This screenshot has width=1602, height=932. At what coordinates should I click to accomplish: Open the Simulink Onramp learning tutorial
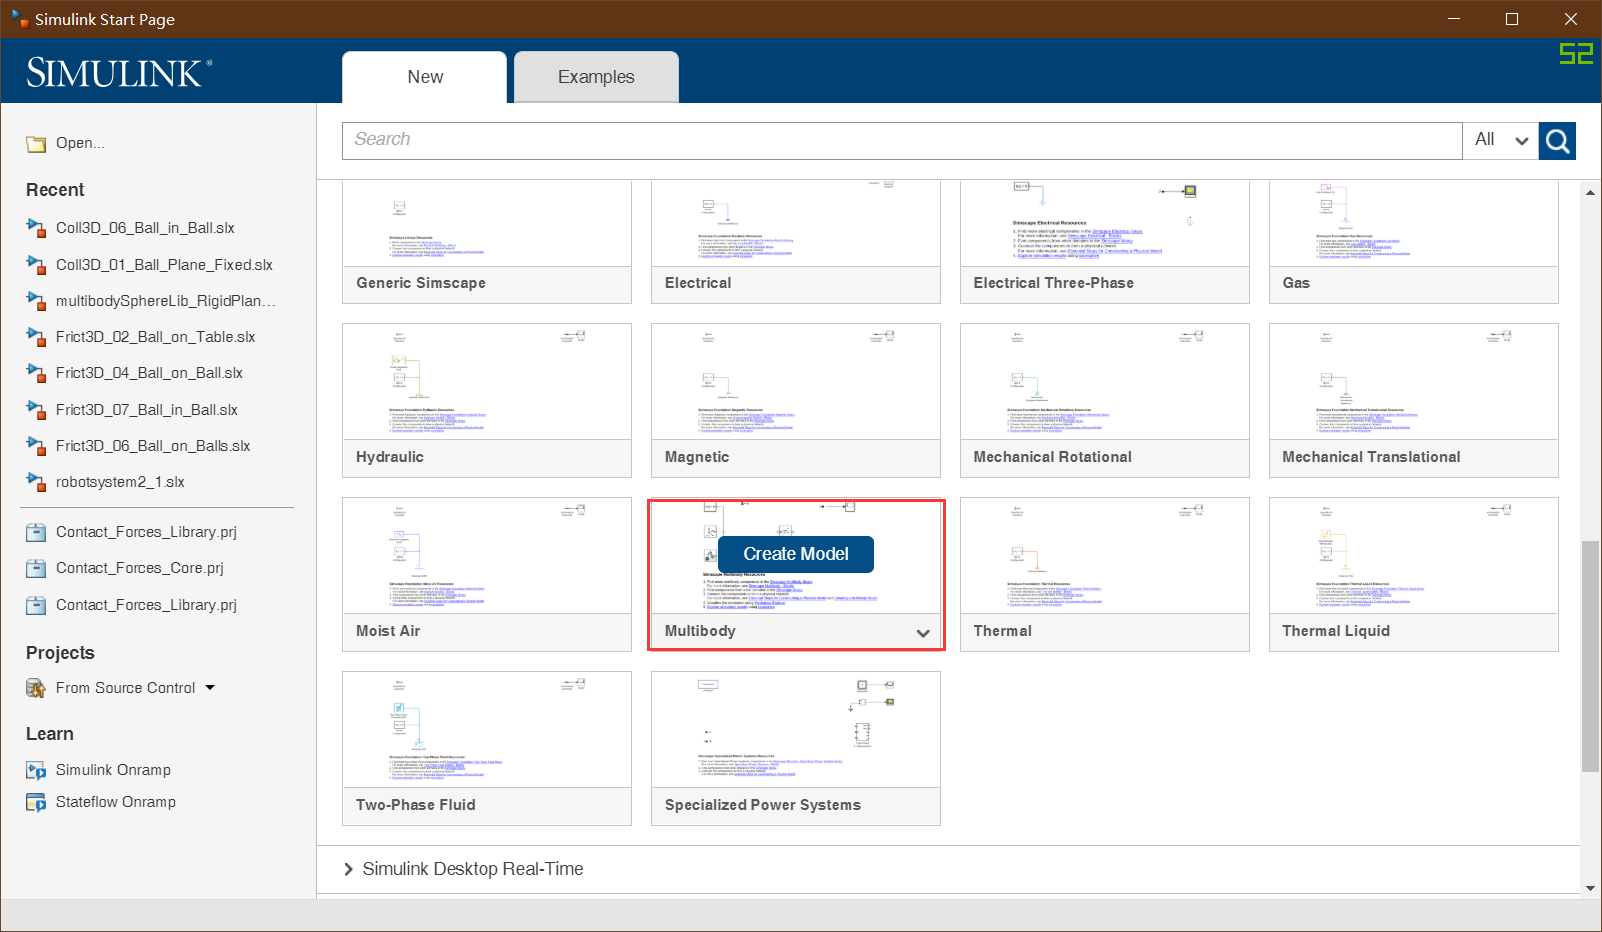click(x=113, y=769)
